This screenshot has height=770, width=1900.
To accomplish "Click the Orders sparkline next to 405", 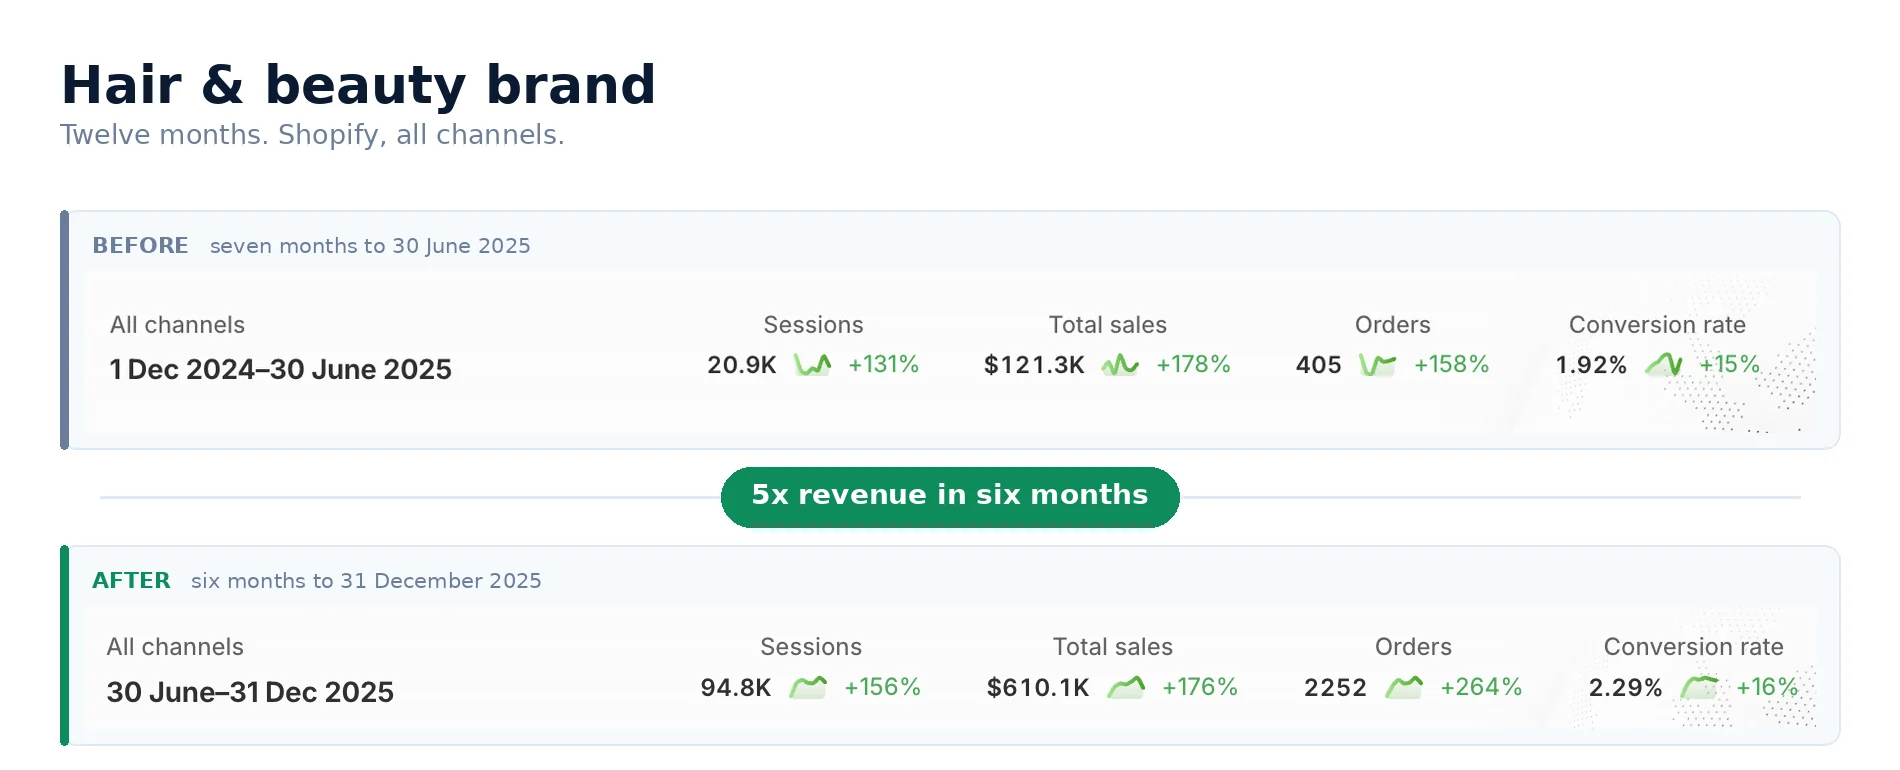I will click(x=1378, y=365).
